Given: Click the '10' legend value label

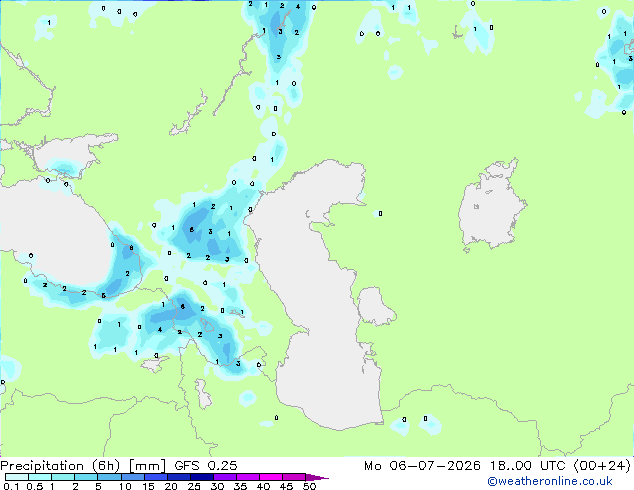Looking at the screenshot, I should click(x=125, y=486).
